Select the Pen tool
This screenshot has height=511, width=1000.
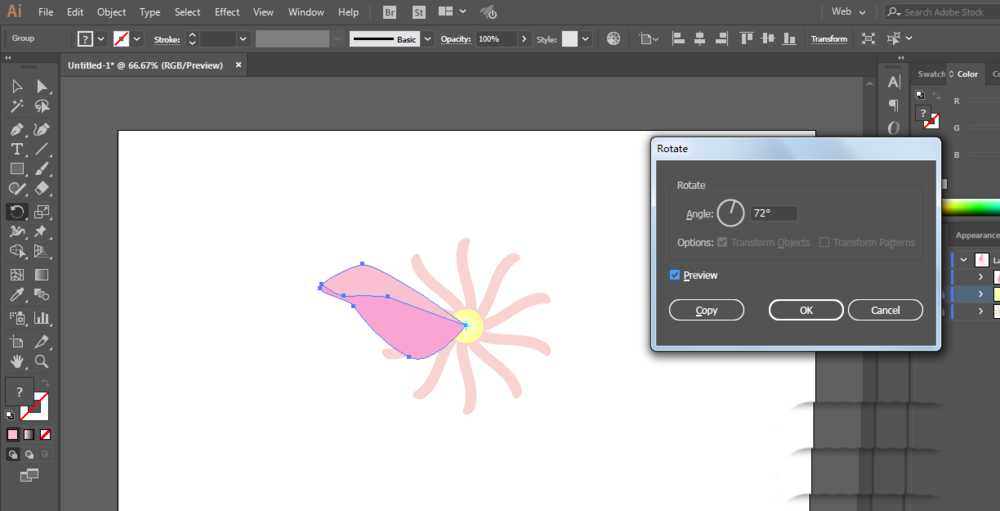[x=17, y=130]
